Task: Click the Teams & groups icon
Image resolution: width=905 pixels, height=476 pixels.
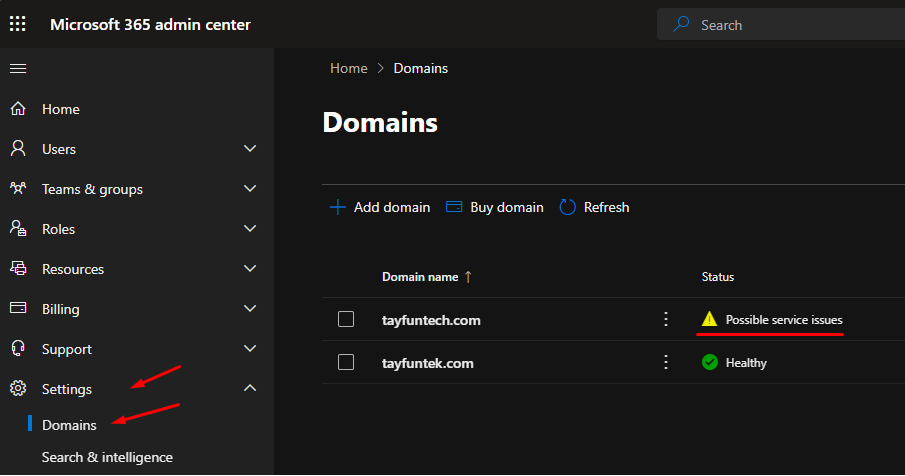Action: pyautogui.click(x=18, y=189)
